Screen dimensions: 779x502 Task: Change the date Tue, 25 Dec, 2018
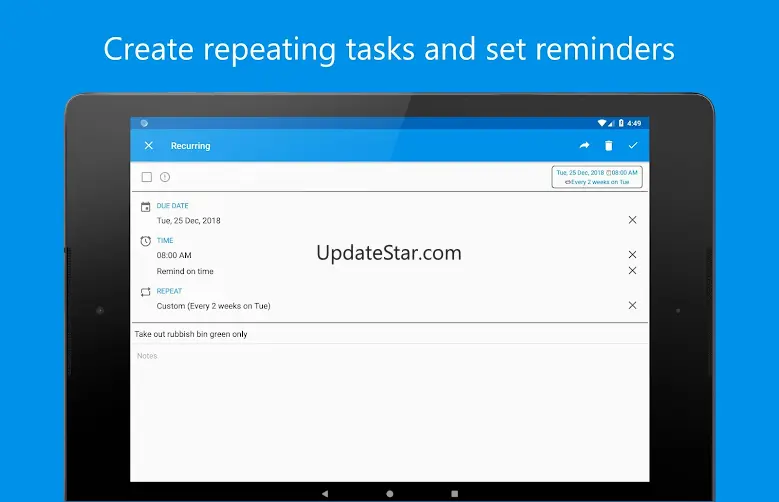[188, 221]
